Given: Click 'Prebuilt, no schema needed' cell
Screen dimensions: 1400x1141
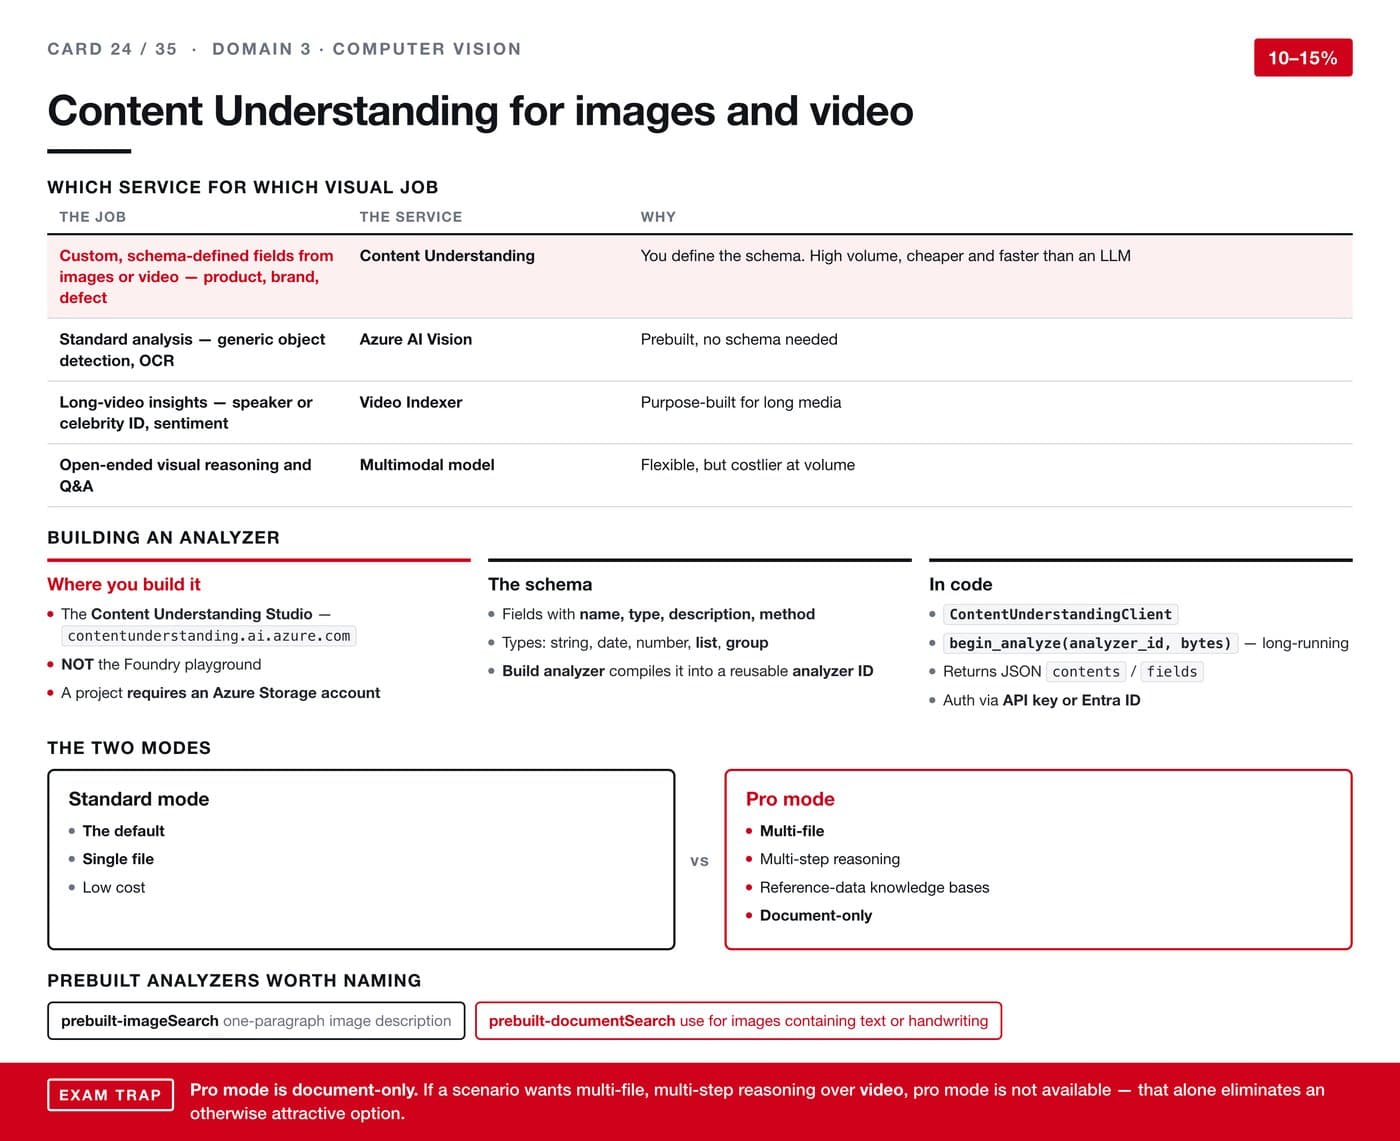Looking at the screenshot, I should click(739, 340).
